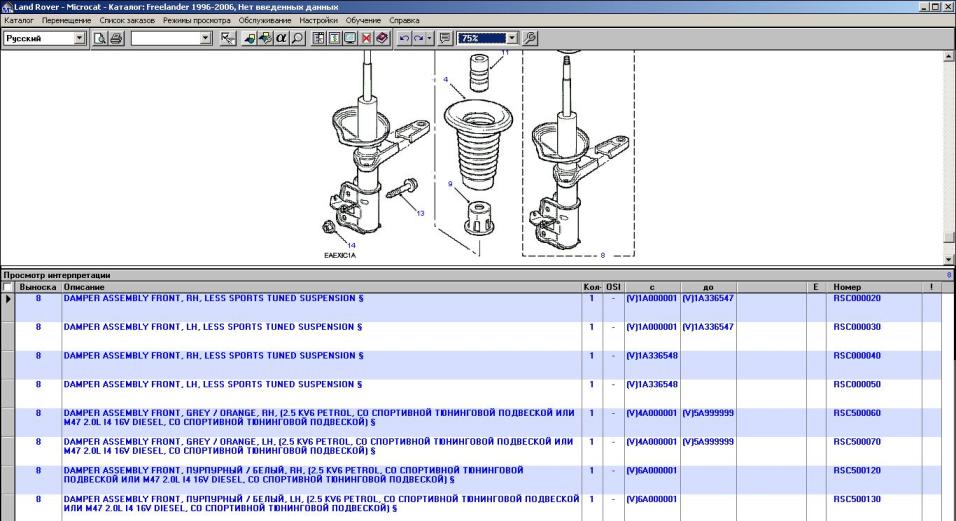Open the Настройки menu
The width and height of the screenshot is (956, 521).
(x=318, y=20)
